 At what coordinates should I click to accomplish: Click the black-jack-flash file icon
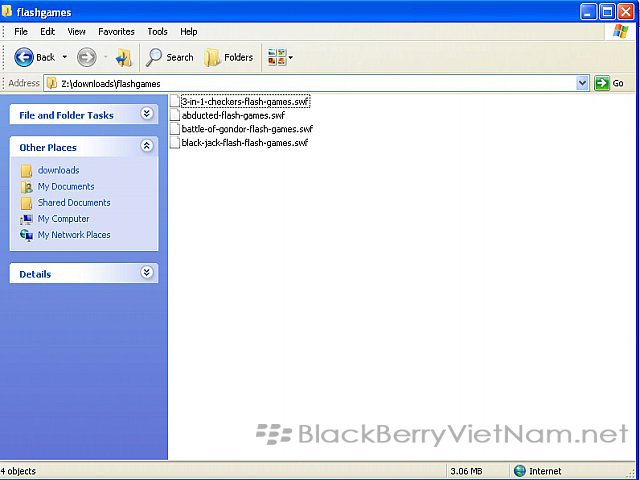point(175,142)
